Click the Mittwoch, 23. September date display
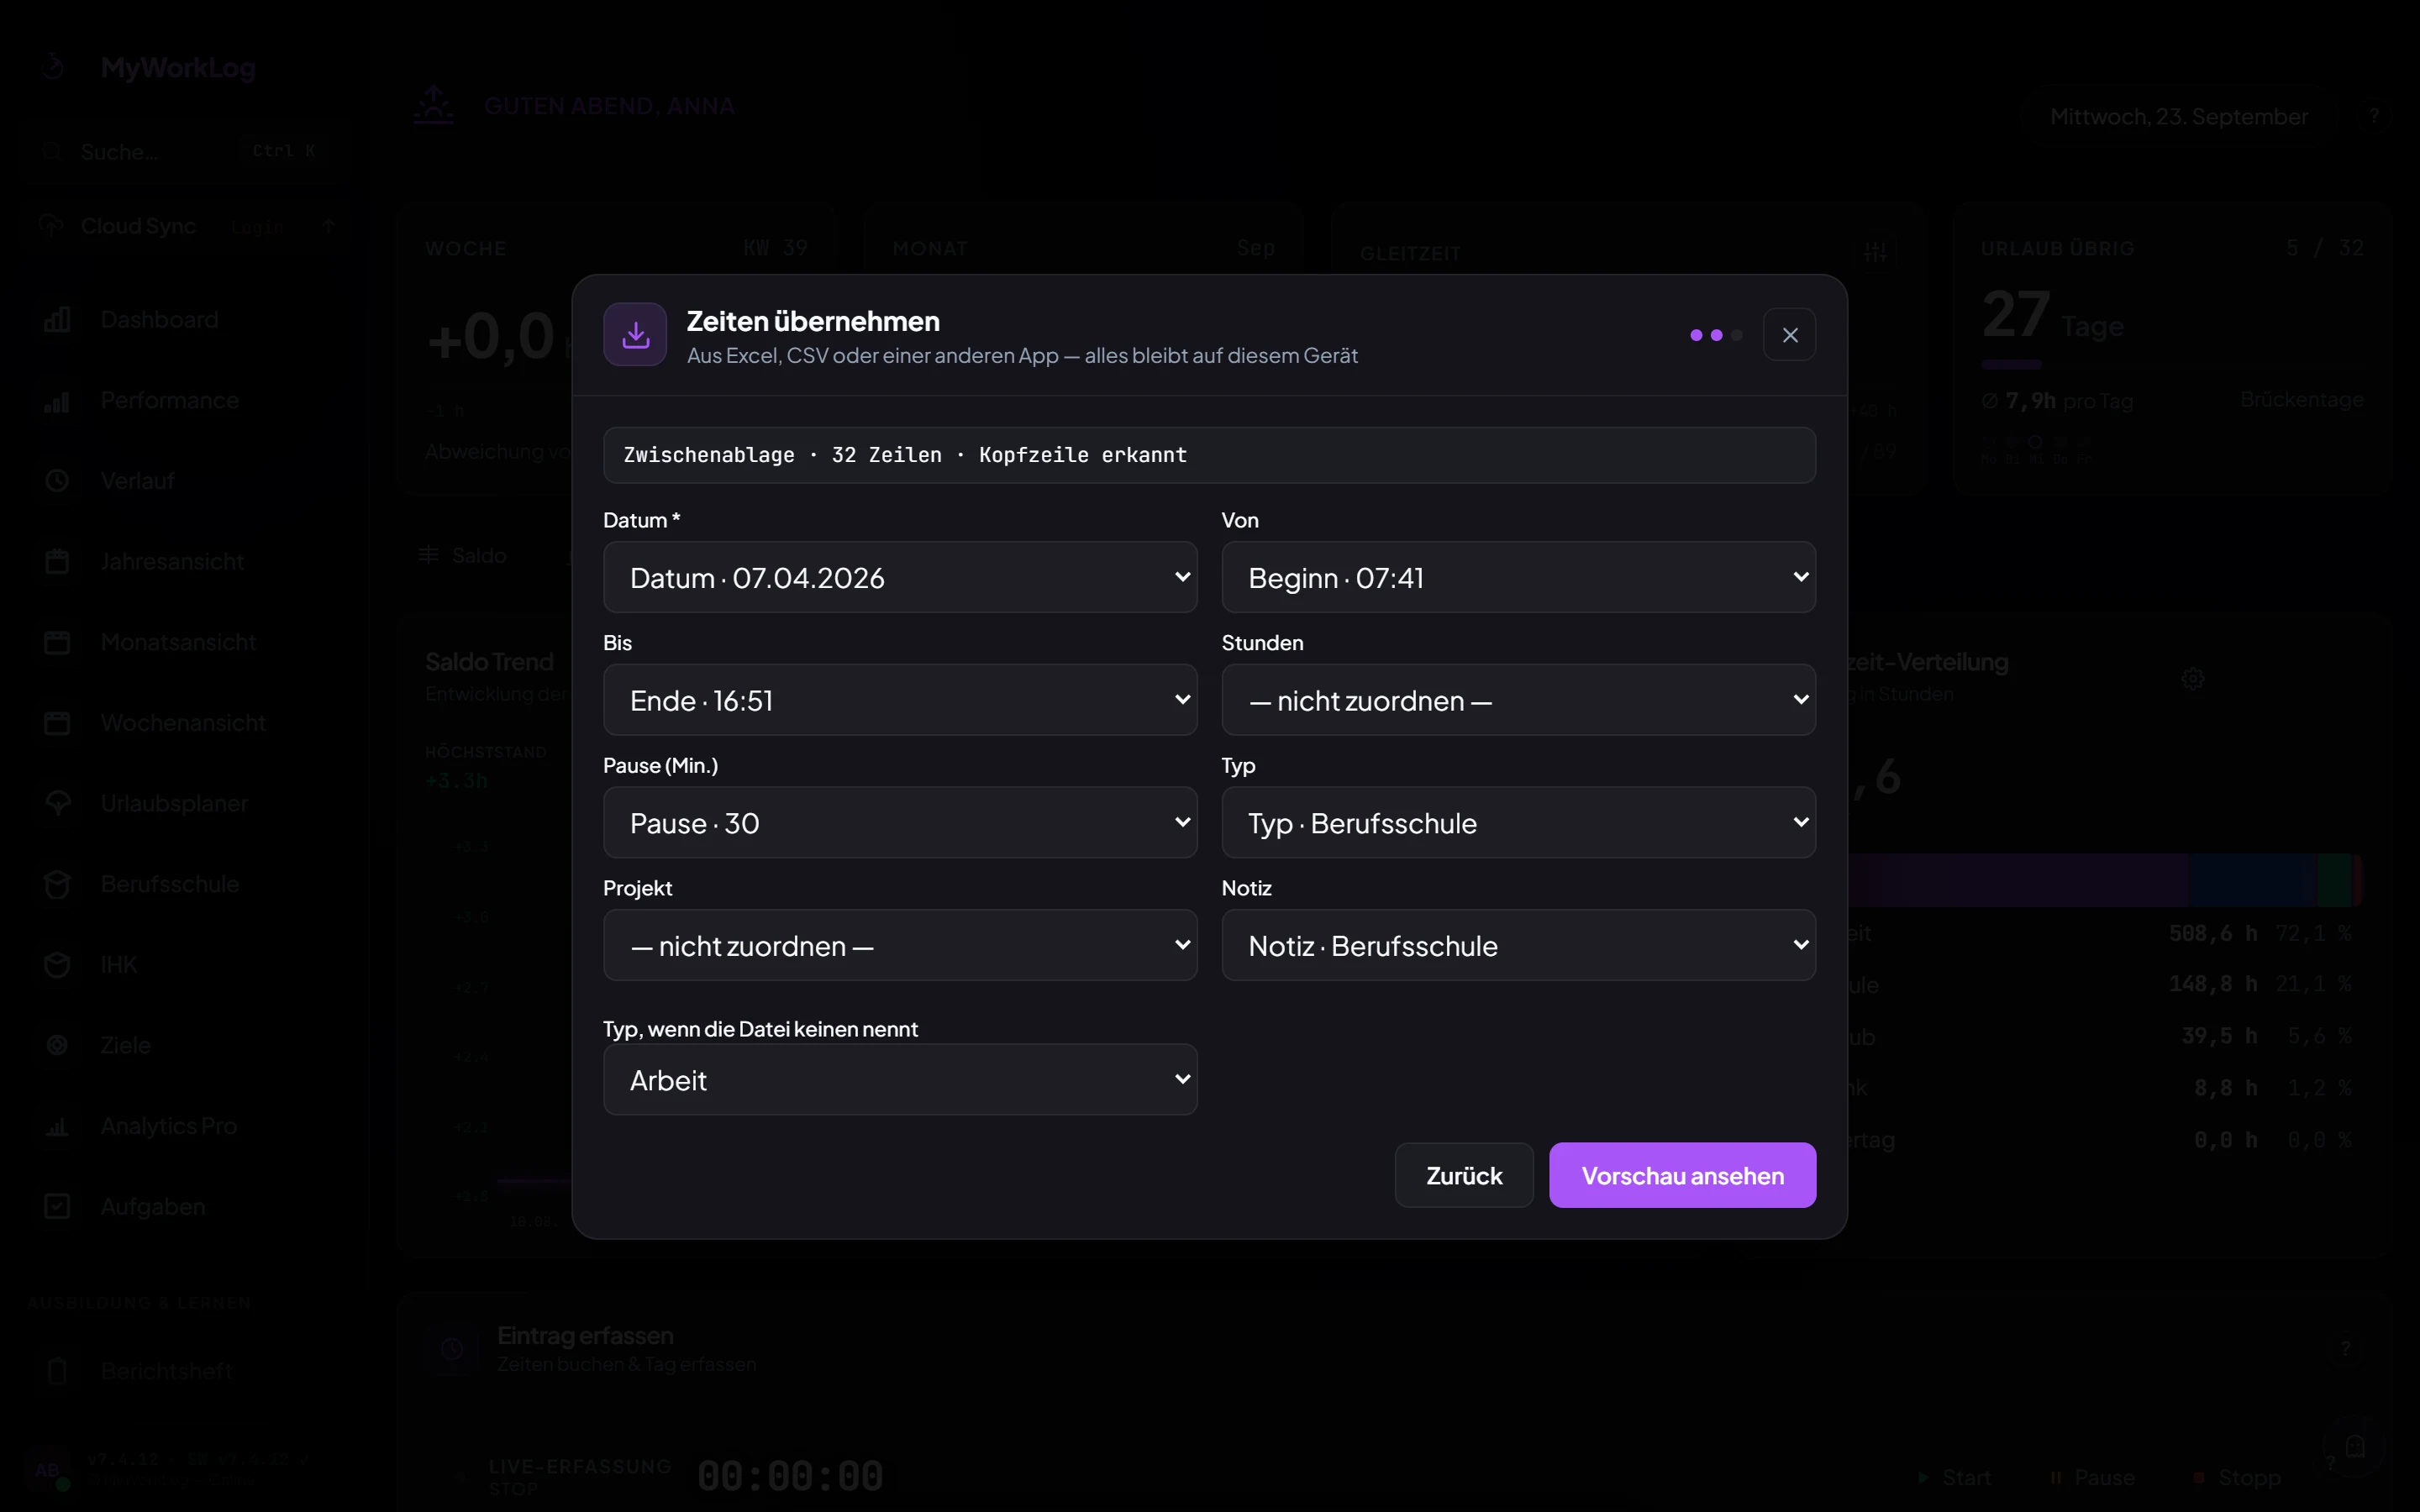 [2179, 117]
